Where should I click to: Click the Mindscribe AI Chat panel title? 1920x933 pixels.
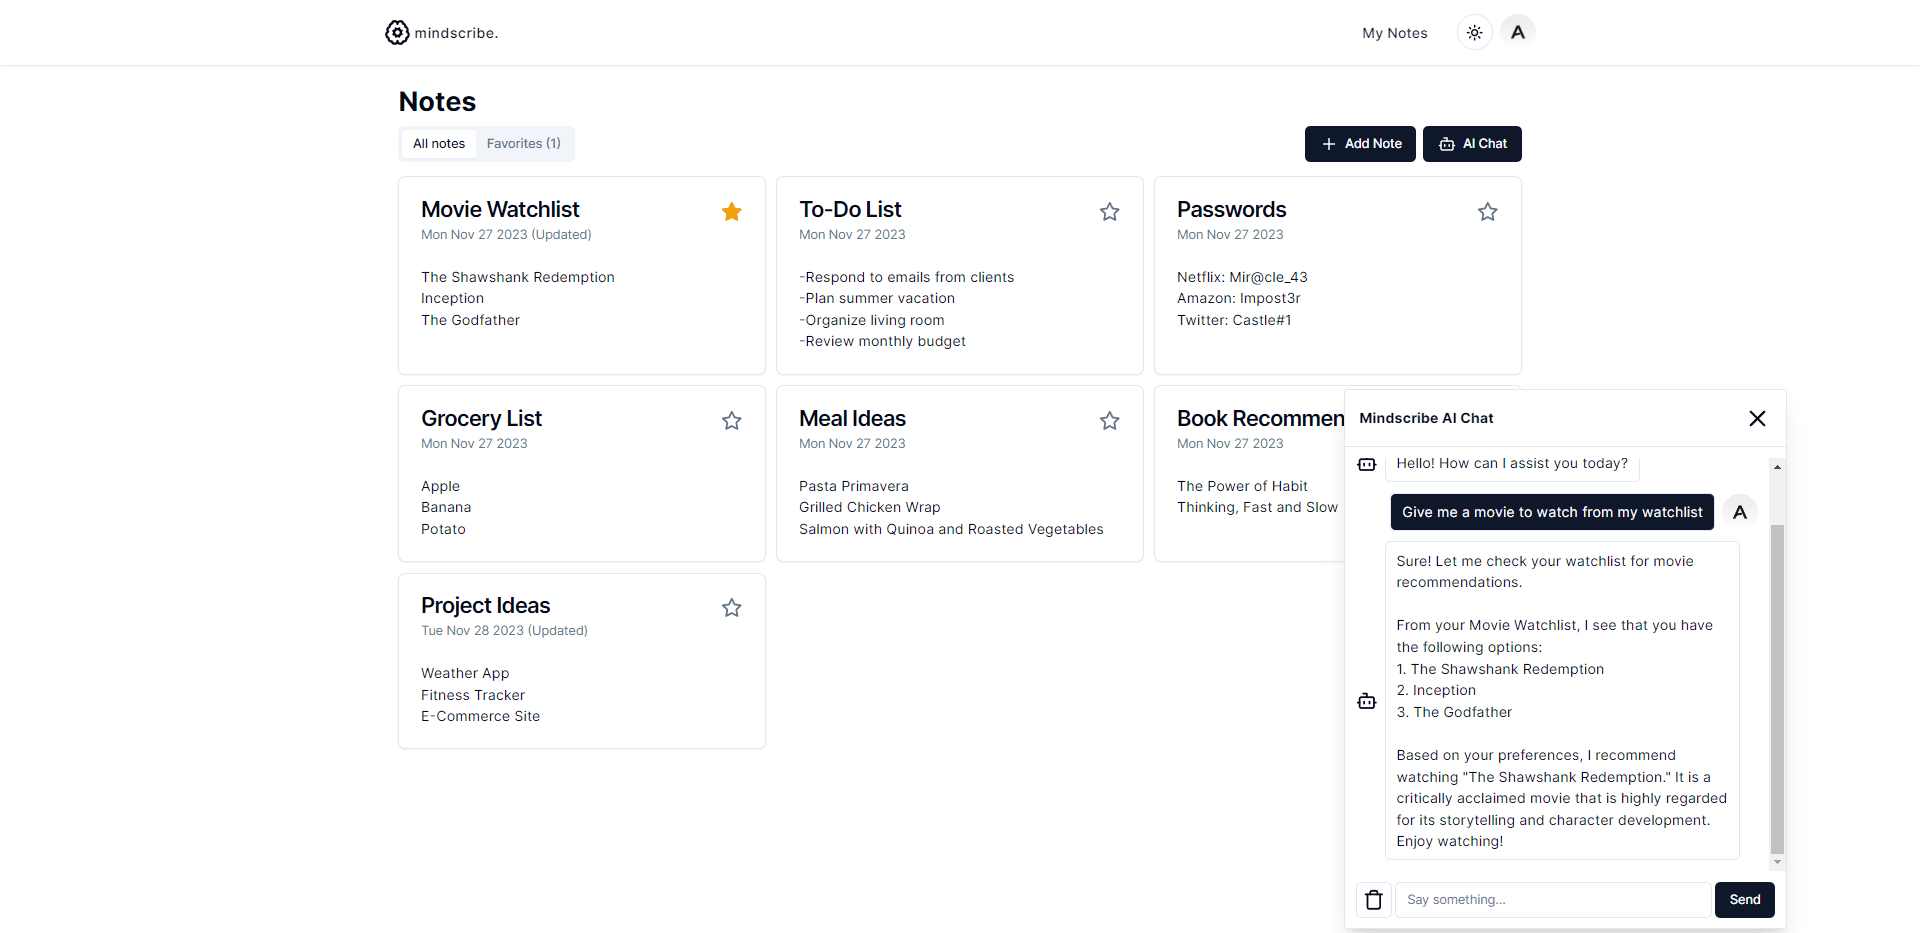point(1426,418)
